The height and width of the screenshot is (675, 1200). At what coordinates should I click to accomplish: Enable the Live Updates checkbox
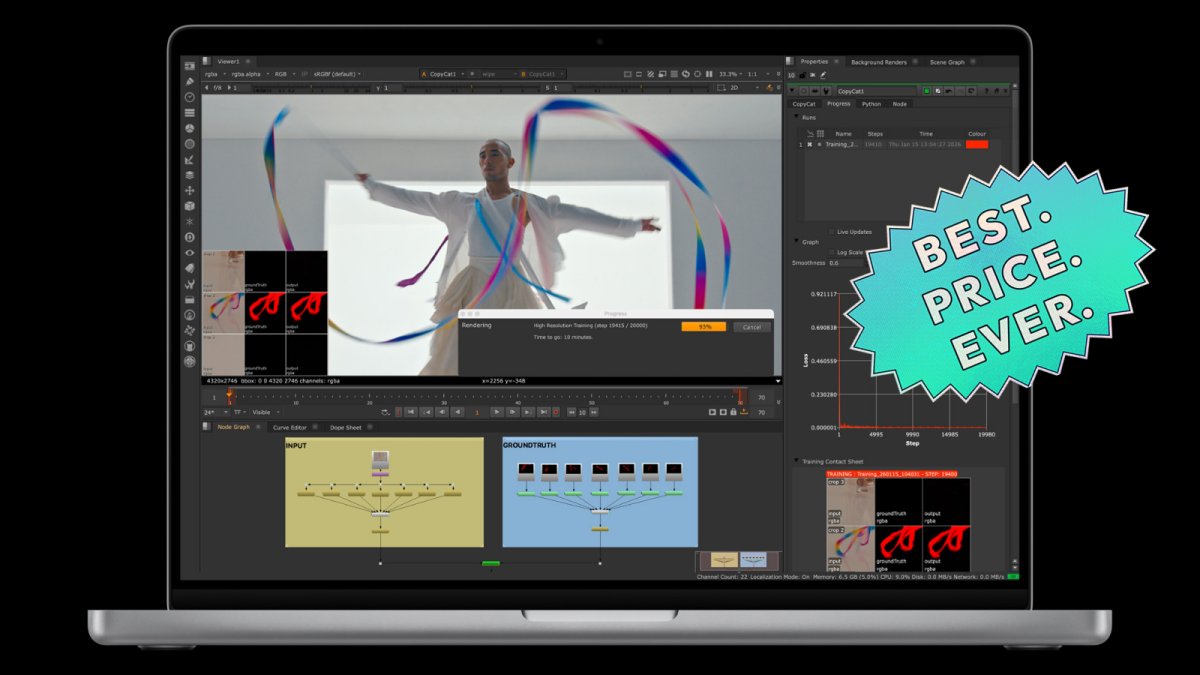point(831,232)
